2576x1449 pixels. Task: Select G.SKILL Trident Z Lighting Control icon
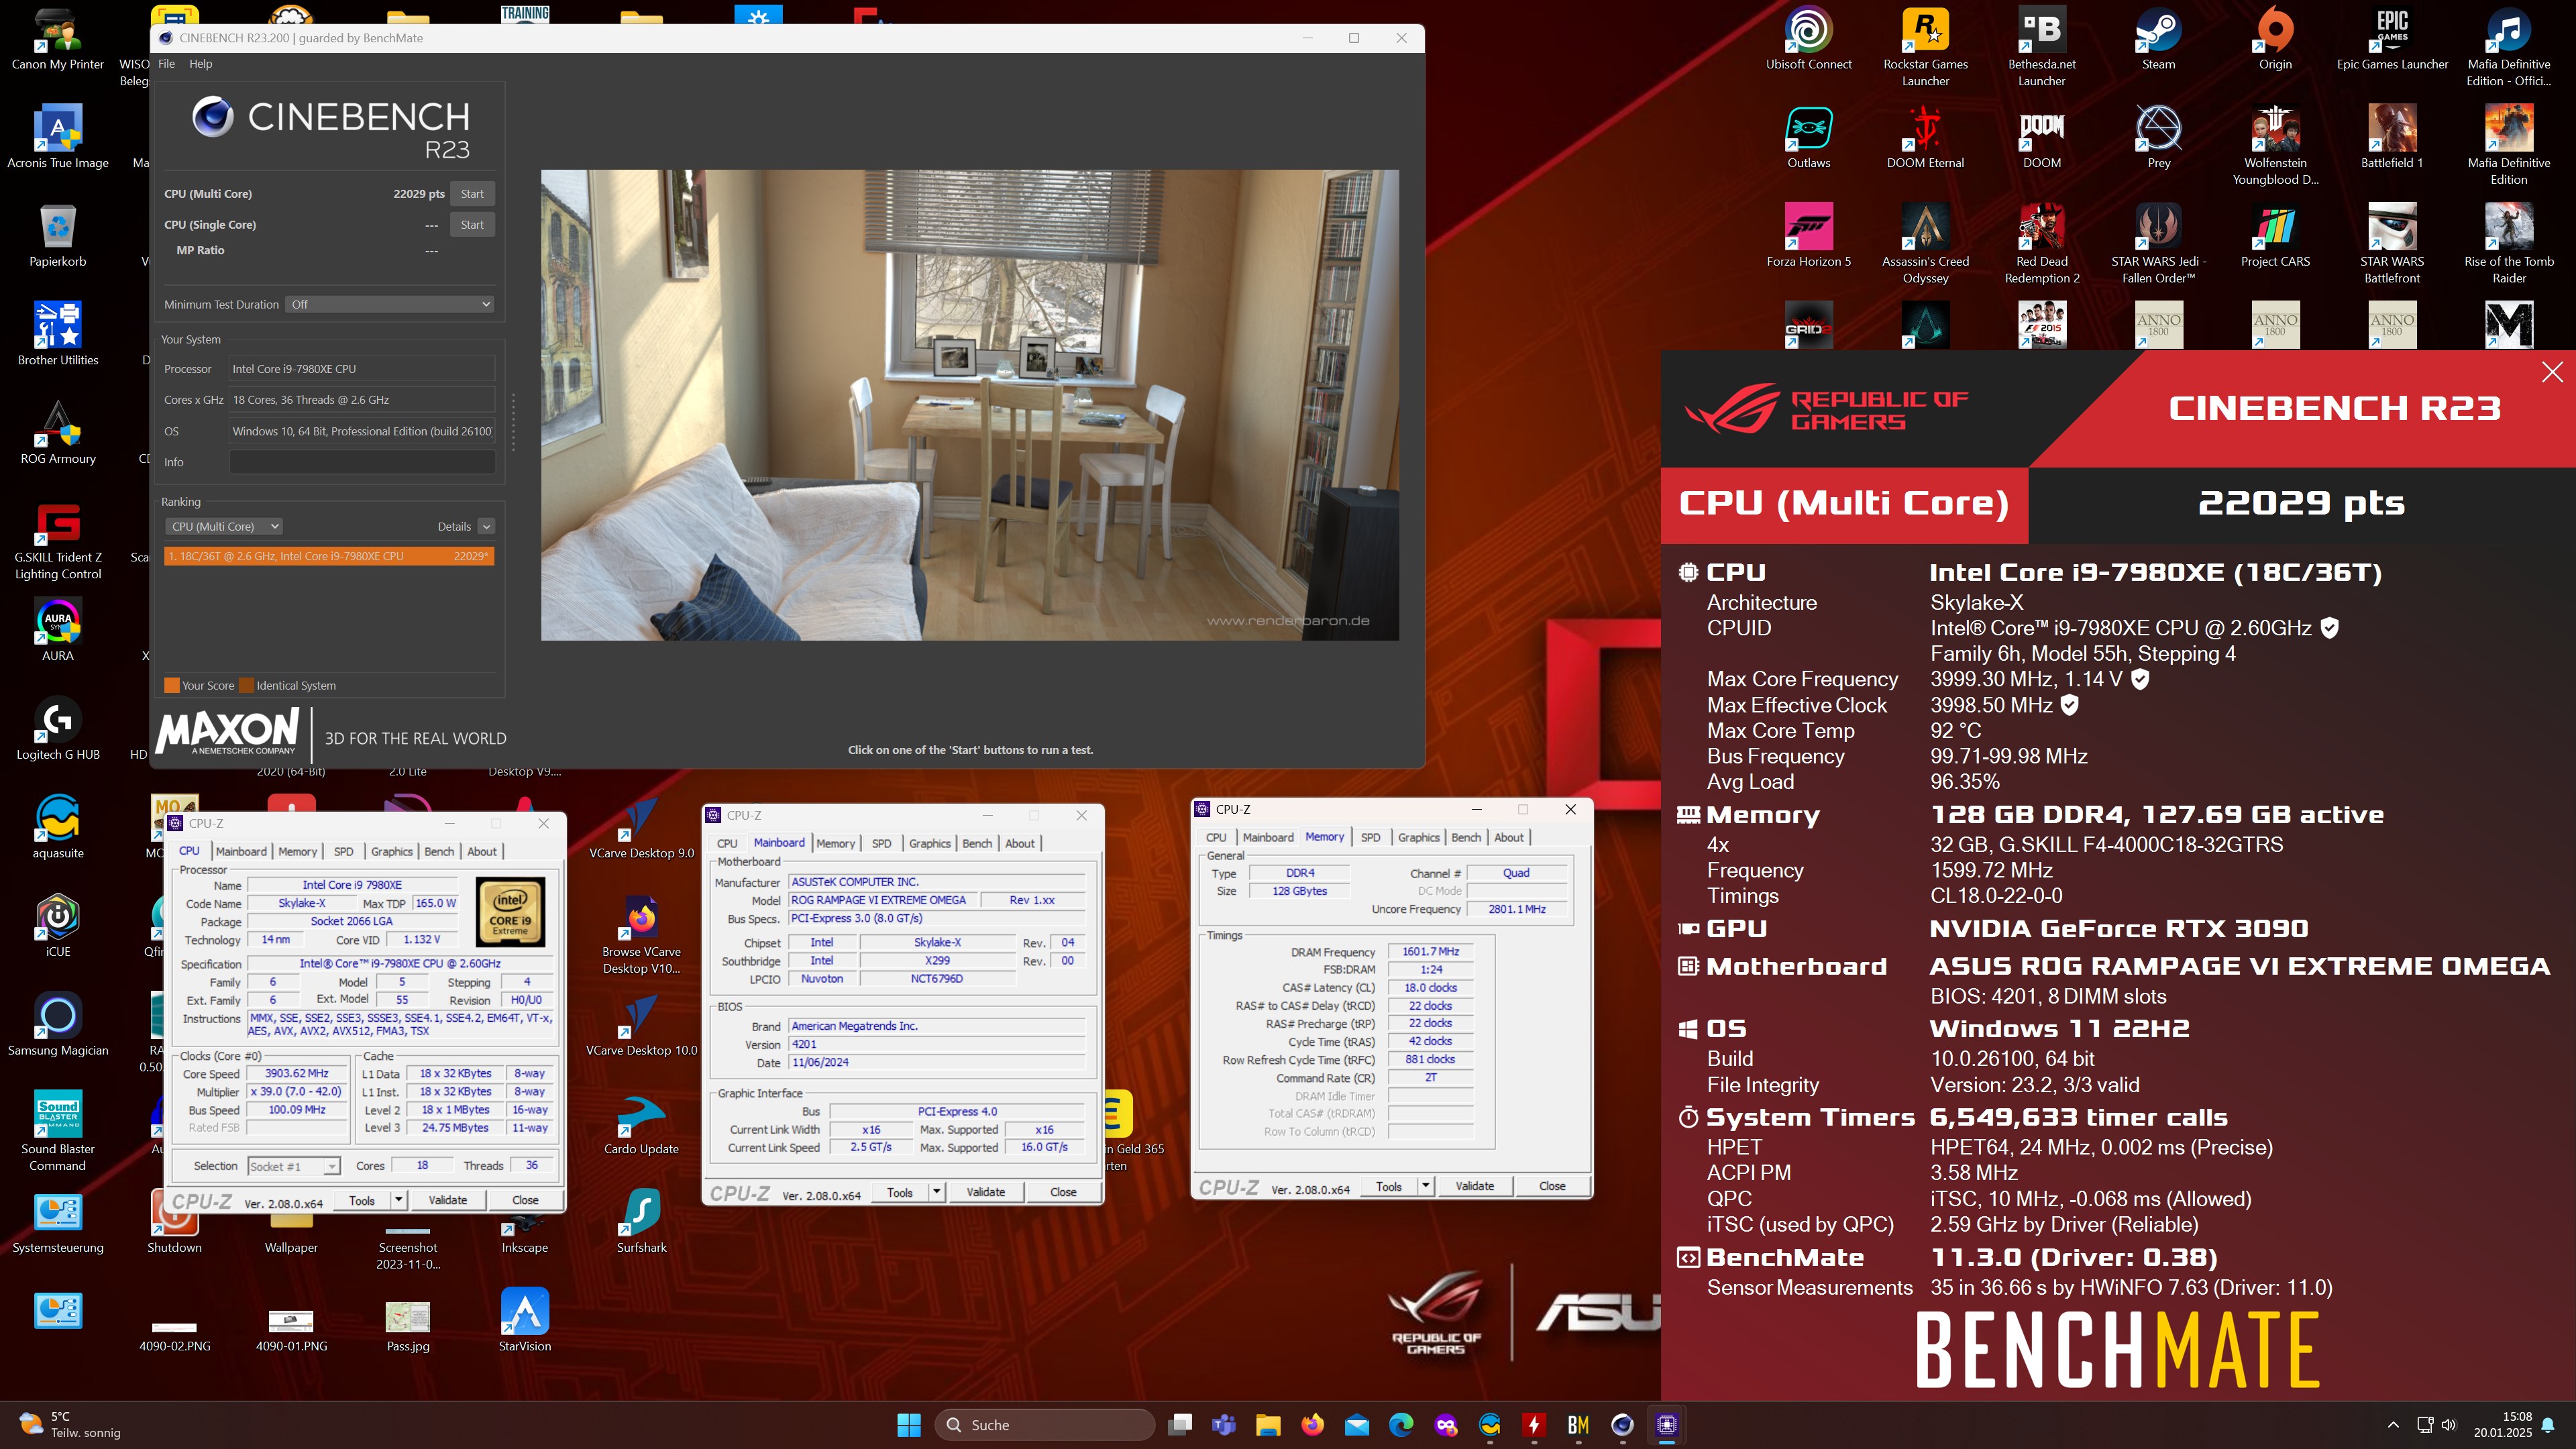click(58, 541)
